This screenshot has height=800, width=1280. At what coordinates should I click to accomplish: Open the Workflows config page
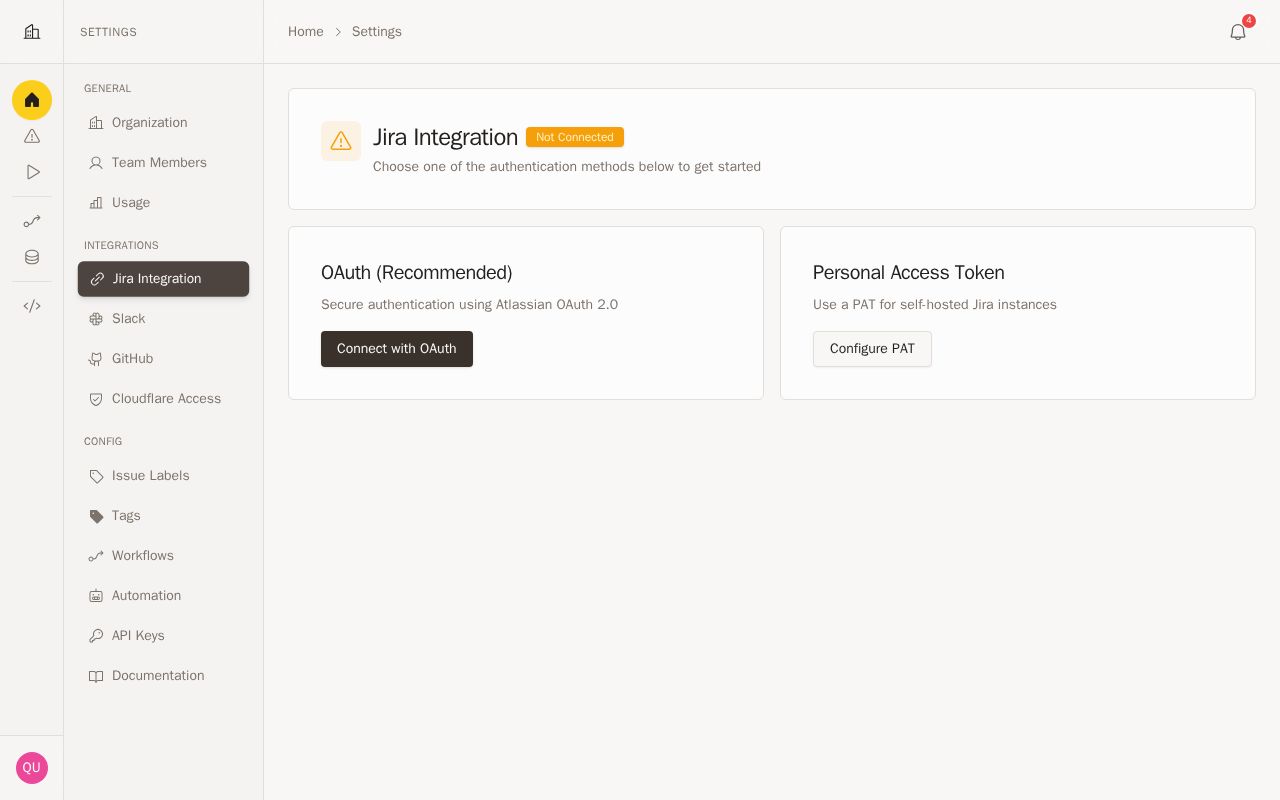(163, 556)
